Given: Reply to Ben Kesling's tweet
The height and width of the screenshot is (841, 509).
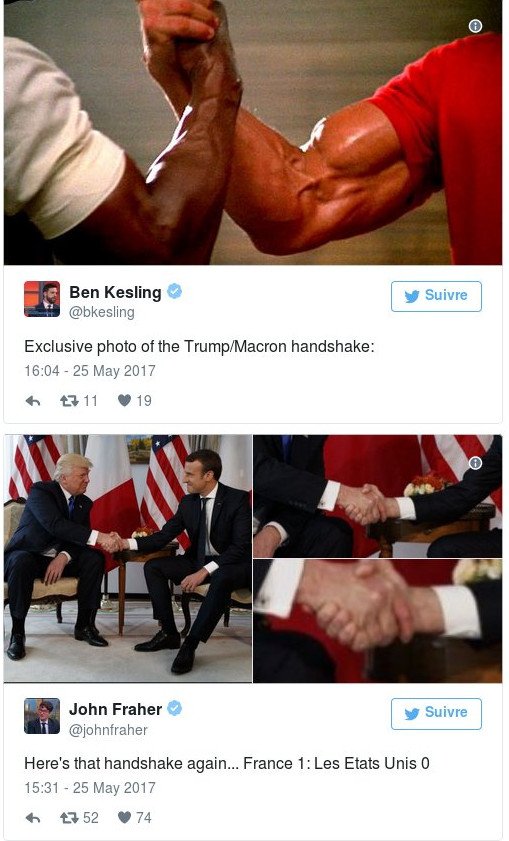Looking at the screenshot, I should pos(33,401).
